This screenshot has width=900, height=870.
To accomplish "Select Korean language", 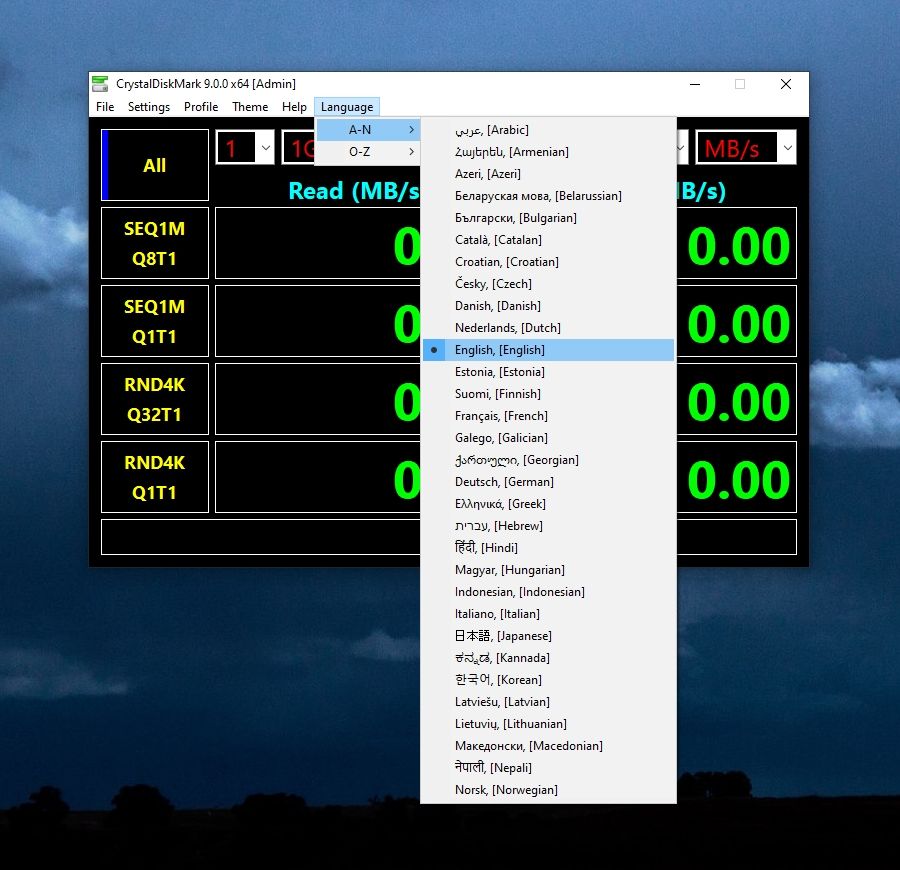I will (x=548, y=680).
